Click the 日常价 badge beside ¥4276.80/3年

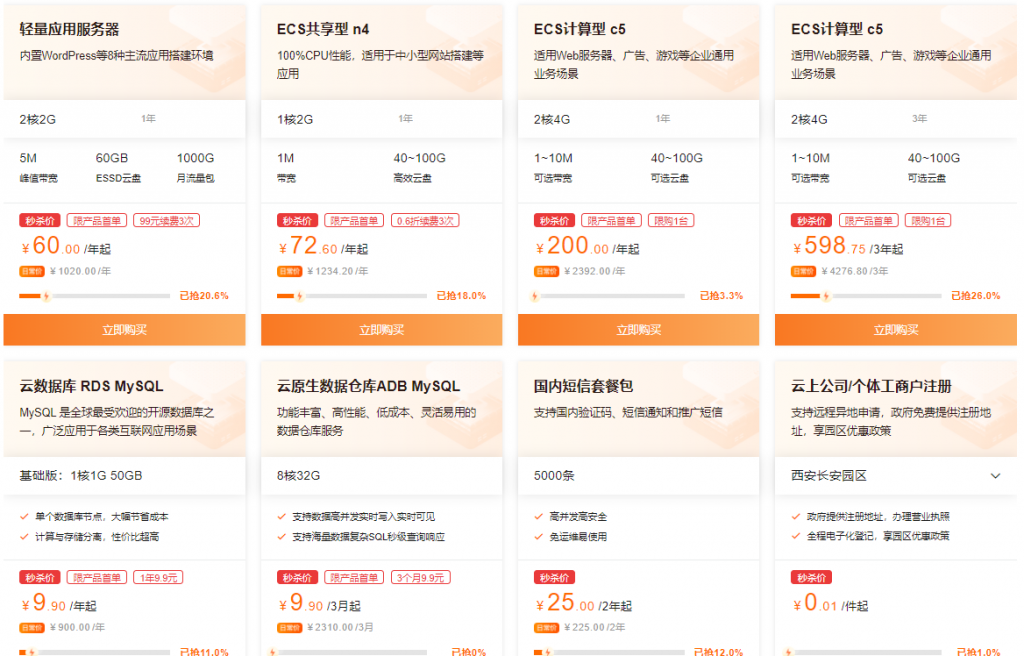[803, 271]
